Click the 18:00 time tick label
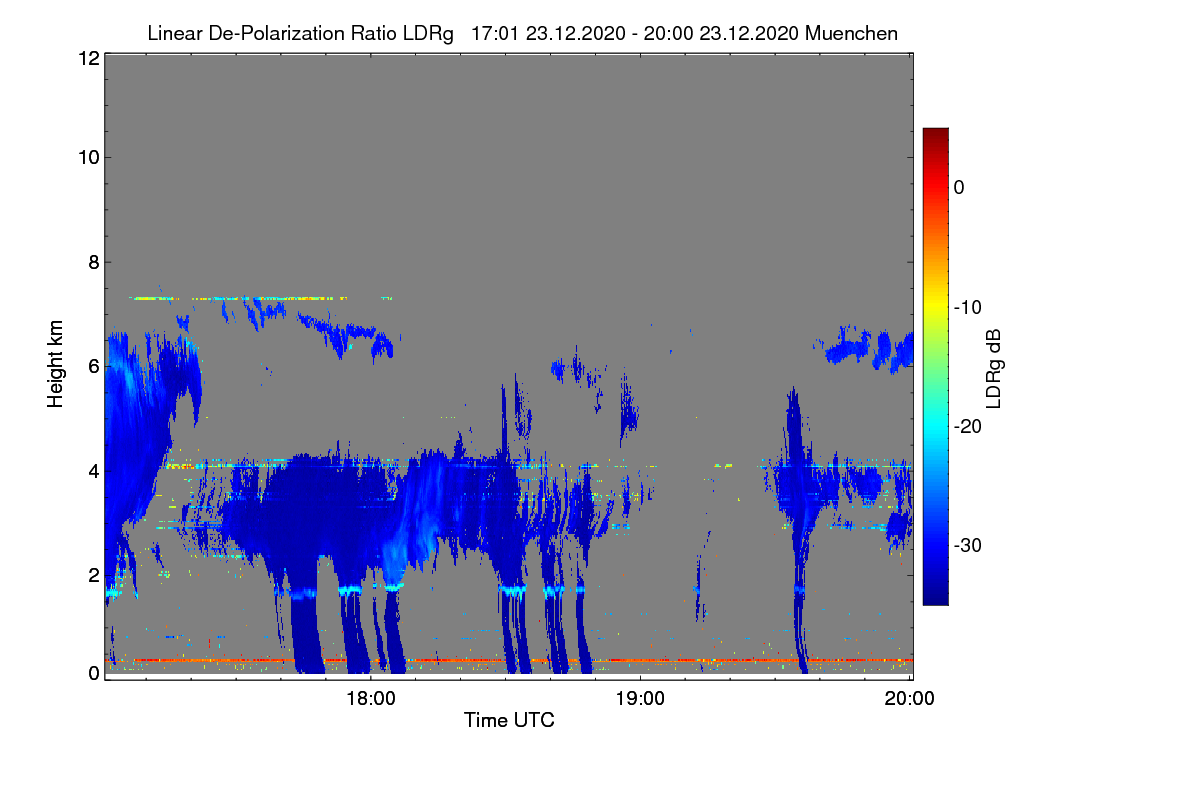The height and width of the screenshot is (800, 1200). (x=370, y=699)
